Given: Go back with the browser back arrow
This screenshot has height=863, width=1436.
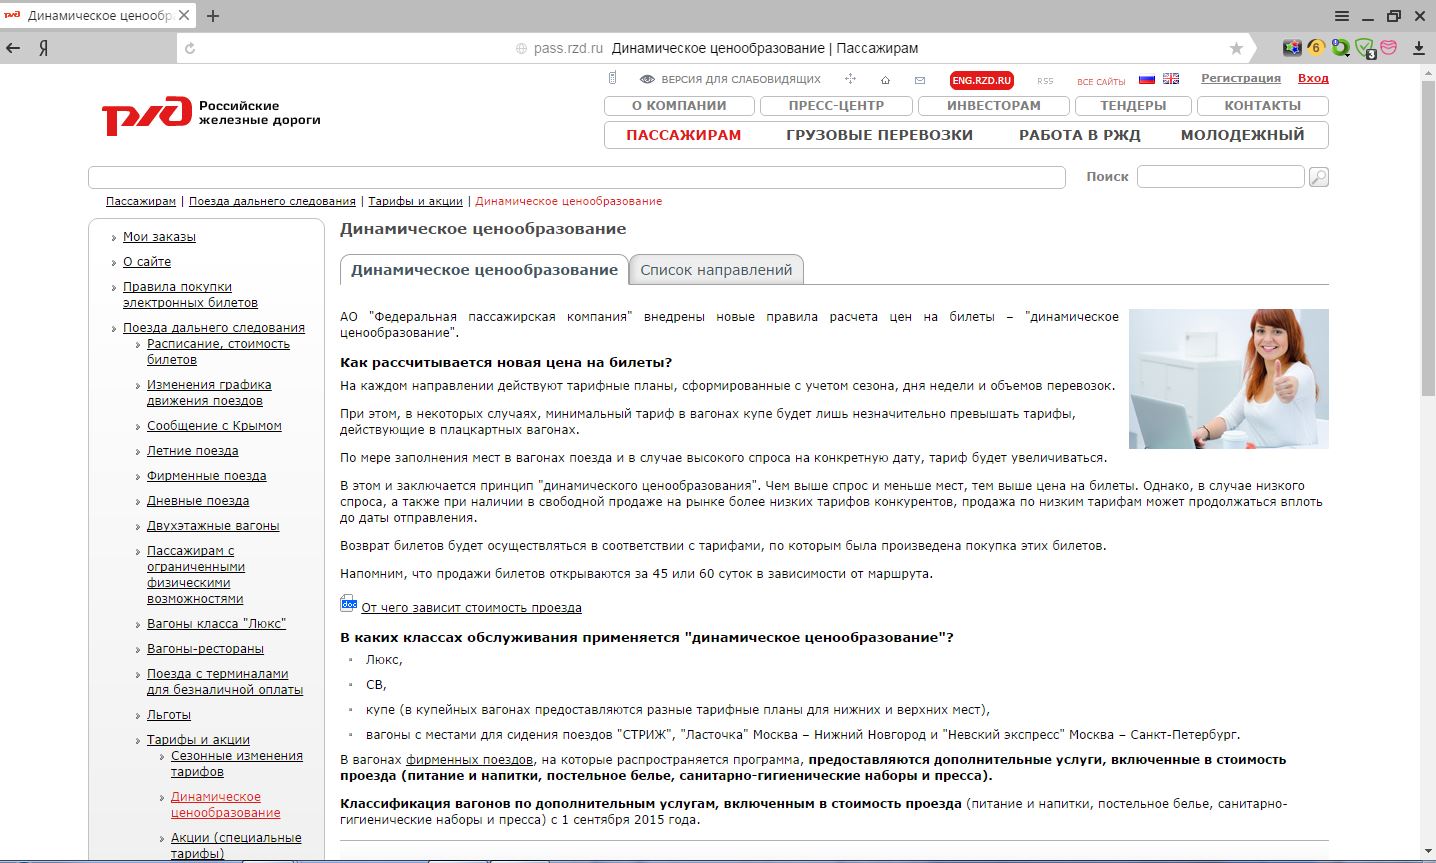Looking at the screenshot, I should pos(13,48).
